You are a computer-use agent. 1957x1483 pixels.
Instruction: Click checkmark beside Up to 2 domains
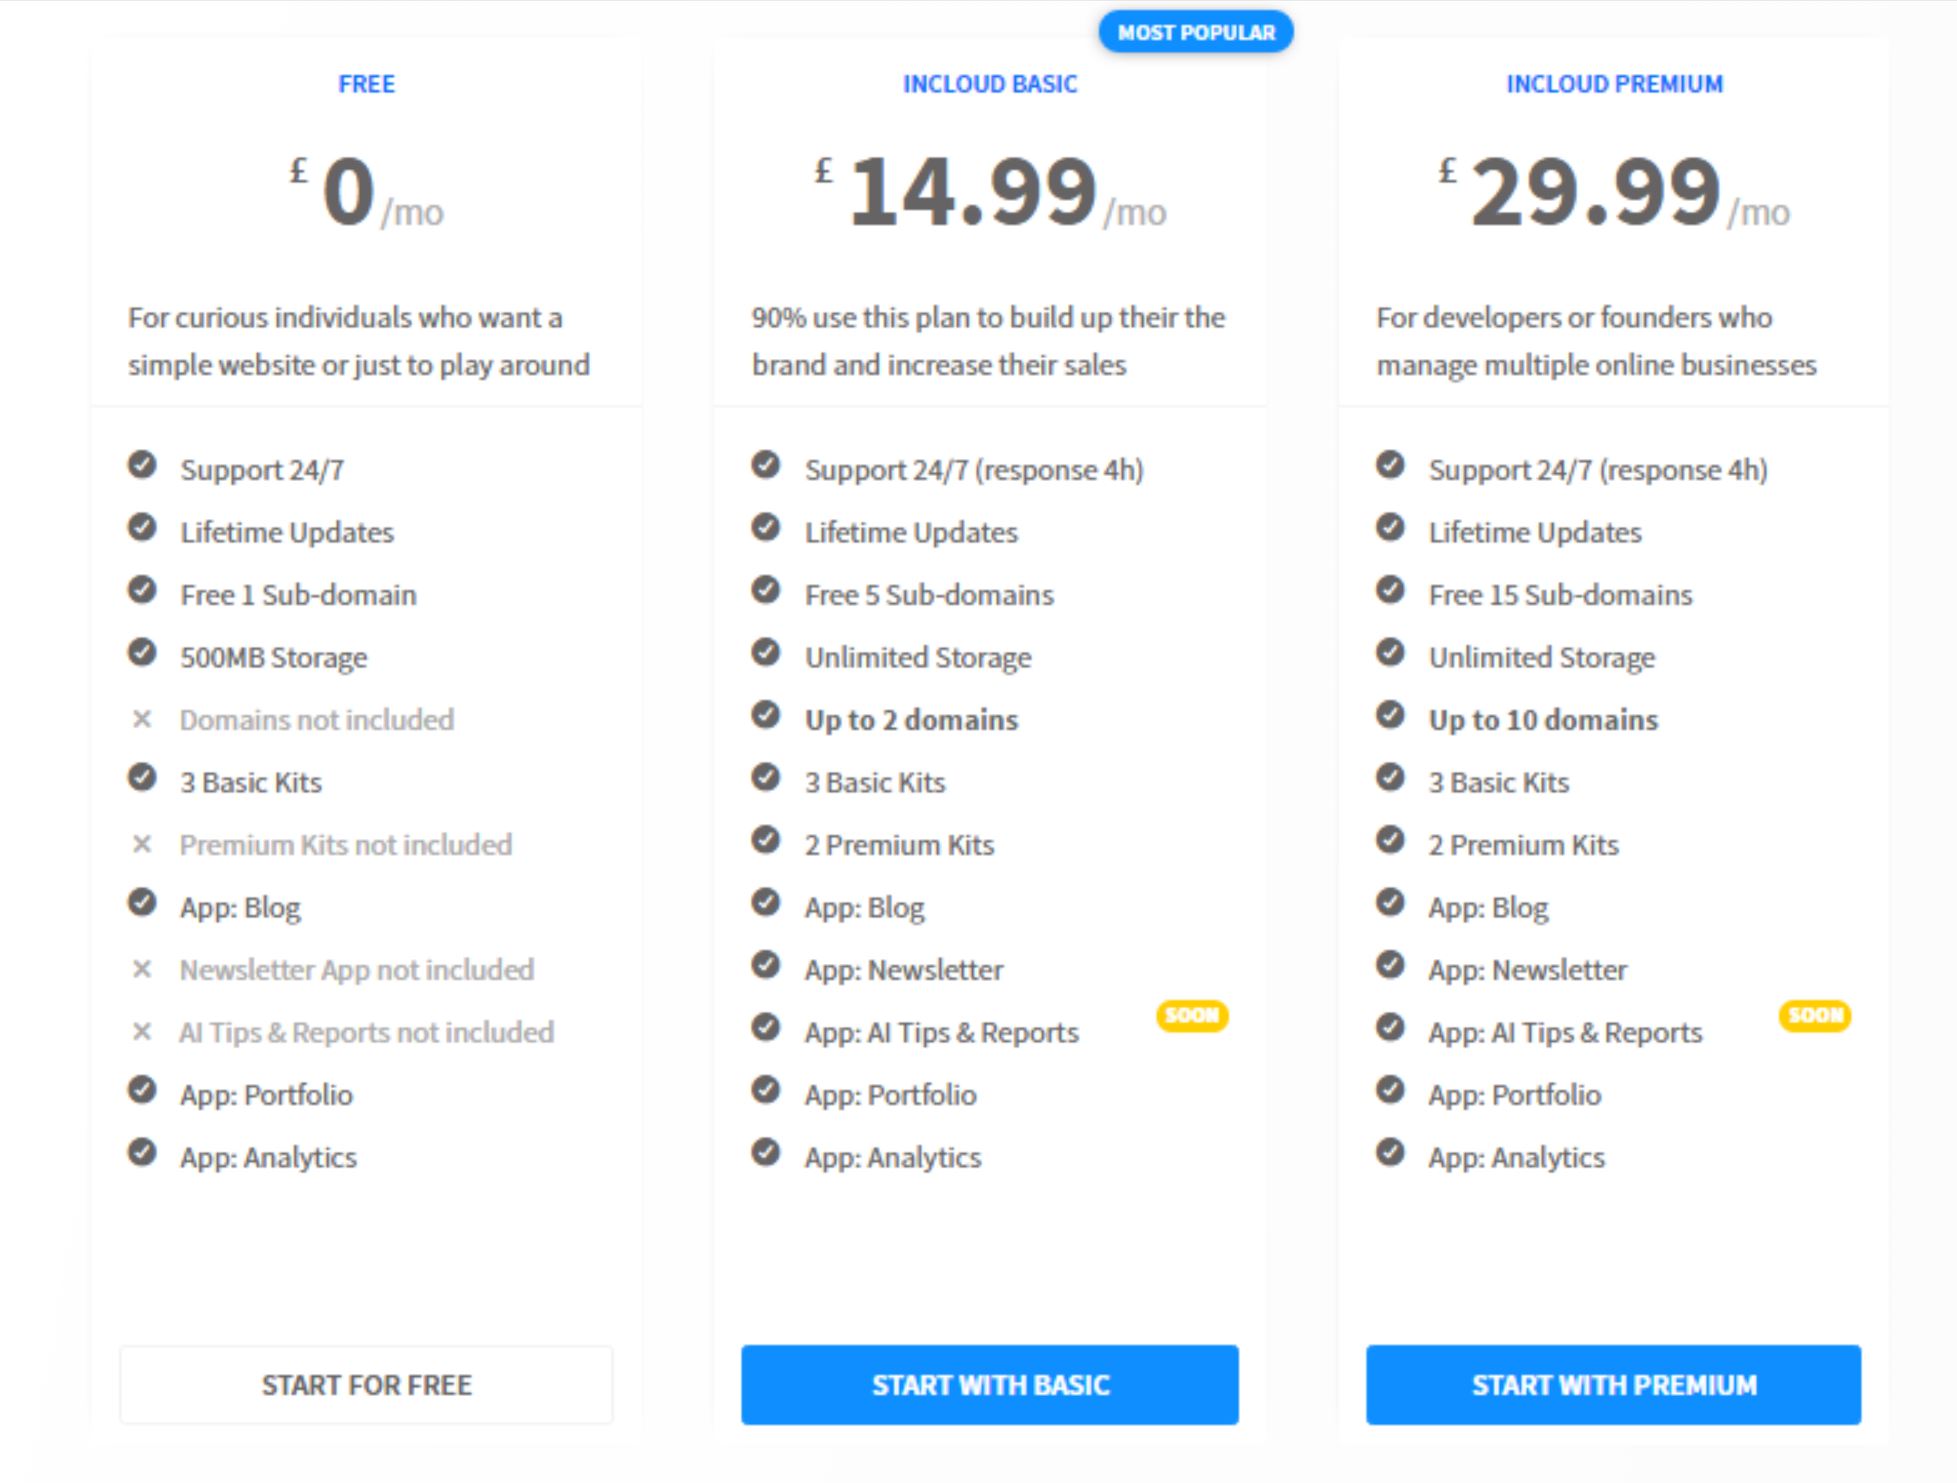point(766,715)
